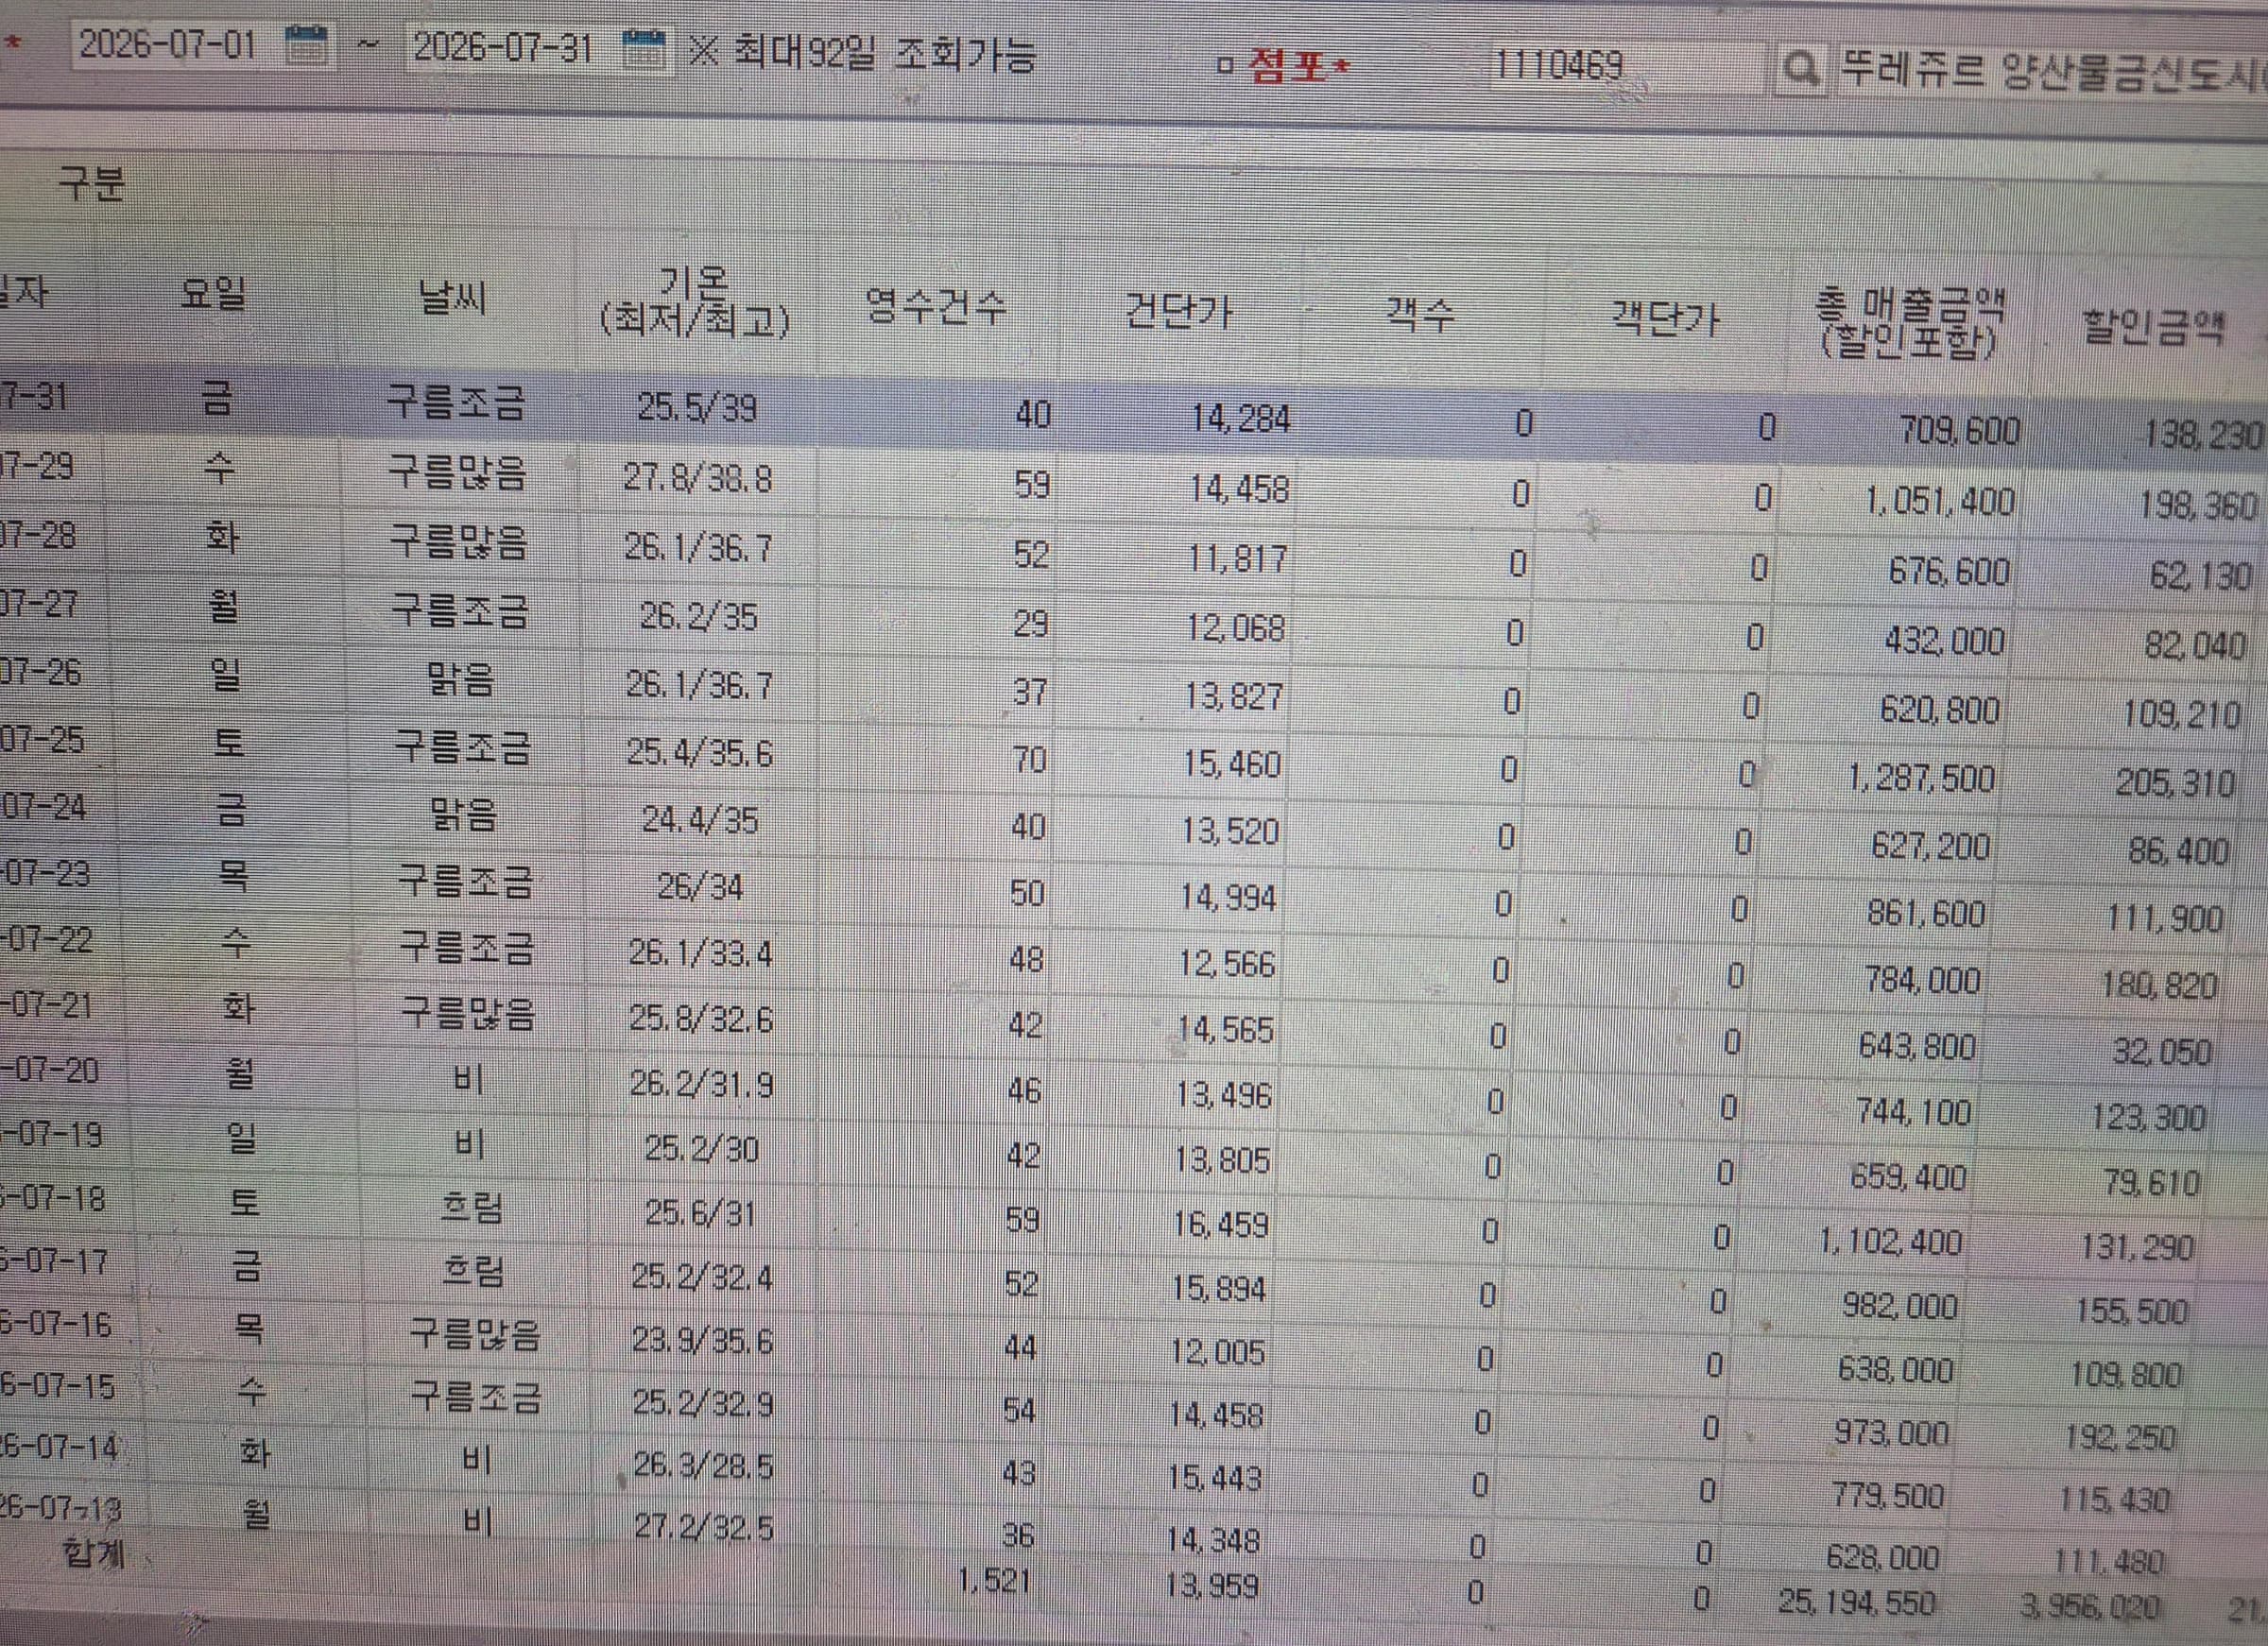Select the receipt count cell 29

pos(1031,625)
